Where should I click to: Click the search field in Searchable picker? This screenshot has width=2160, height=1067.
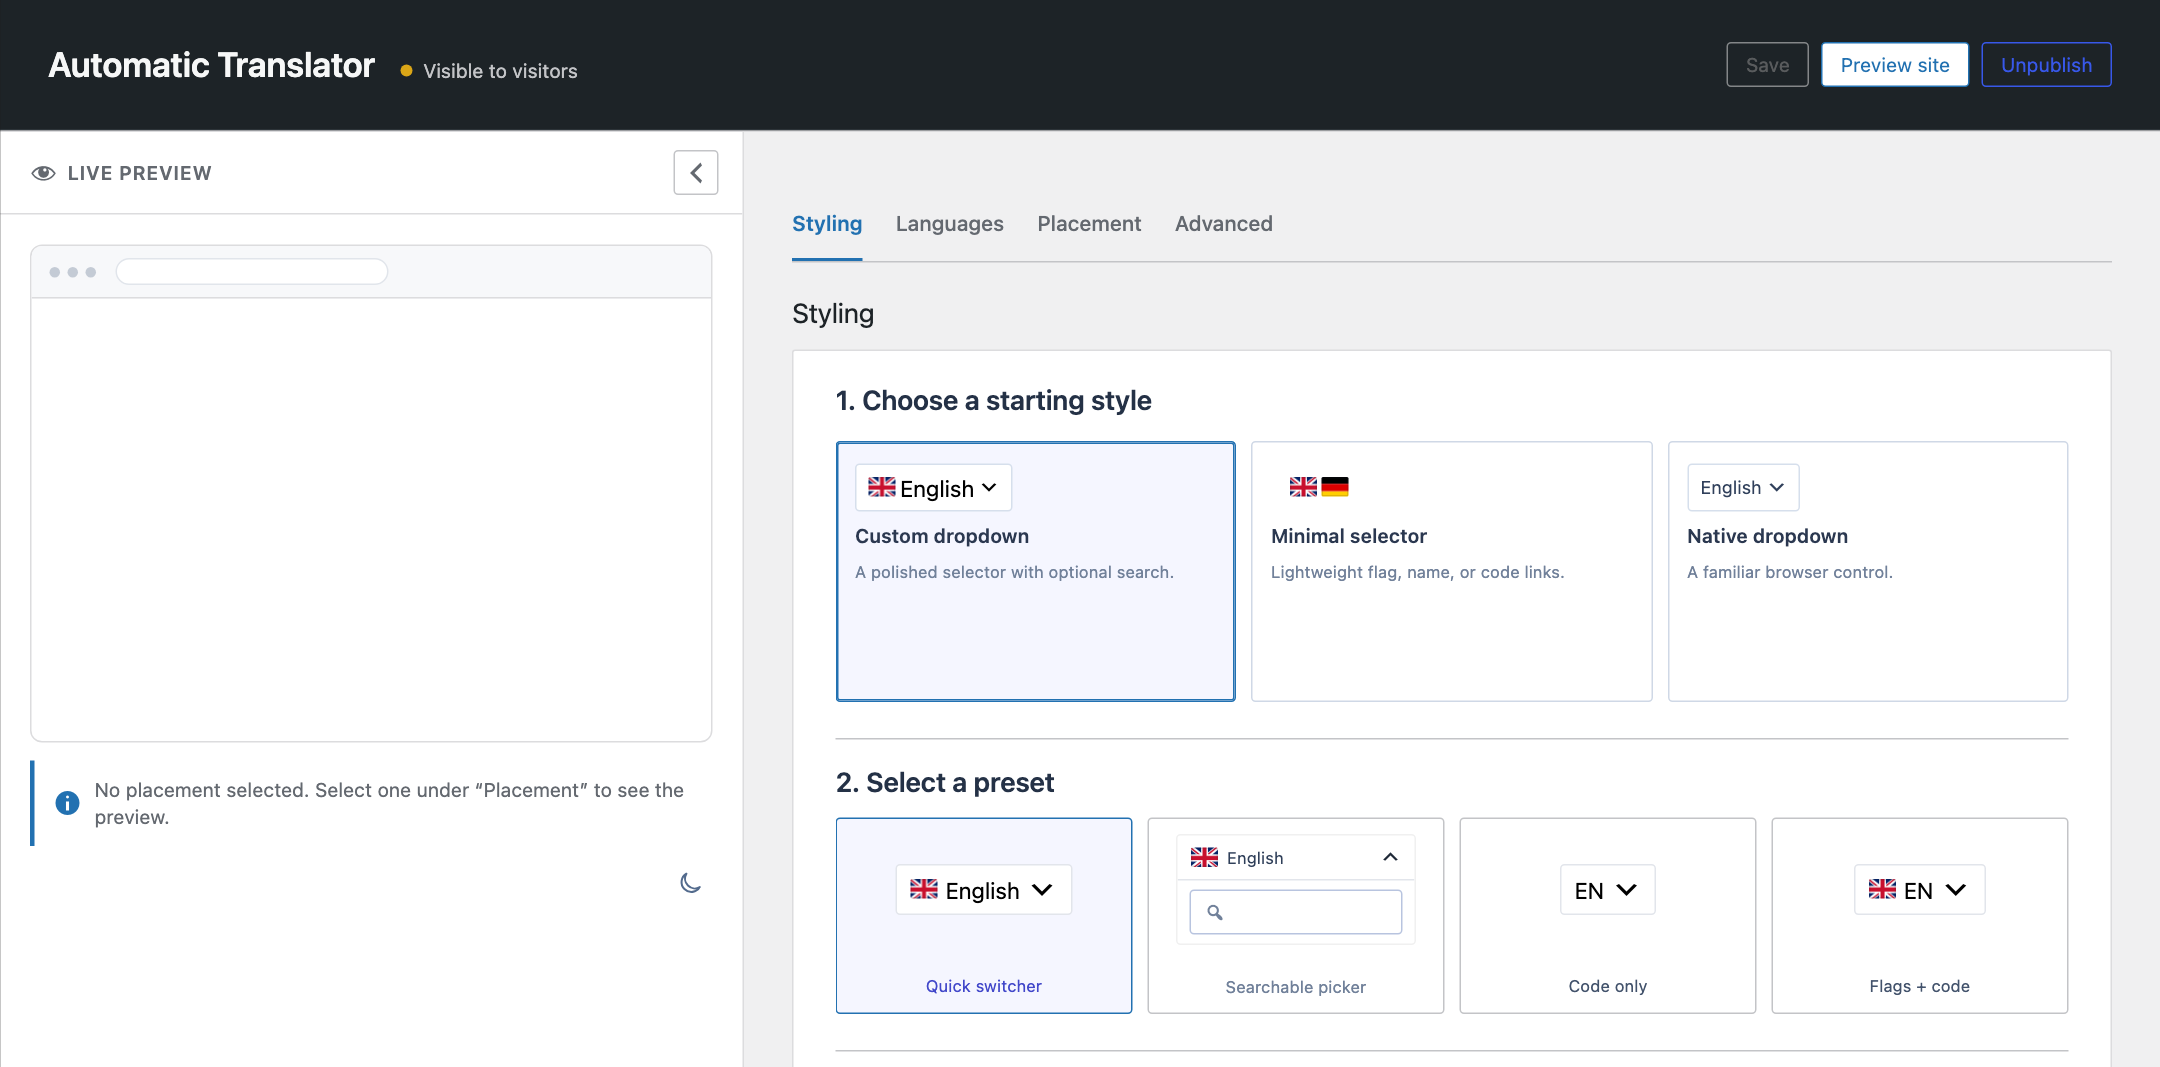1296,912
